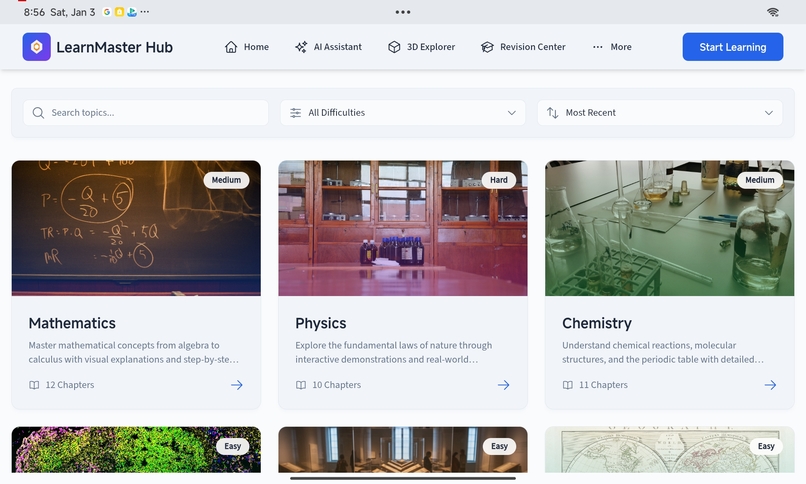
Task: Tap the 8:56 clock in status bar
Action: tap(34, 12)
